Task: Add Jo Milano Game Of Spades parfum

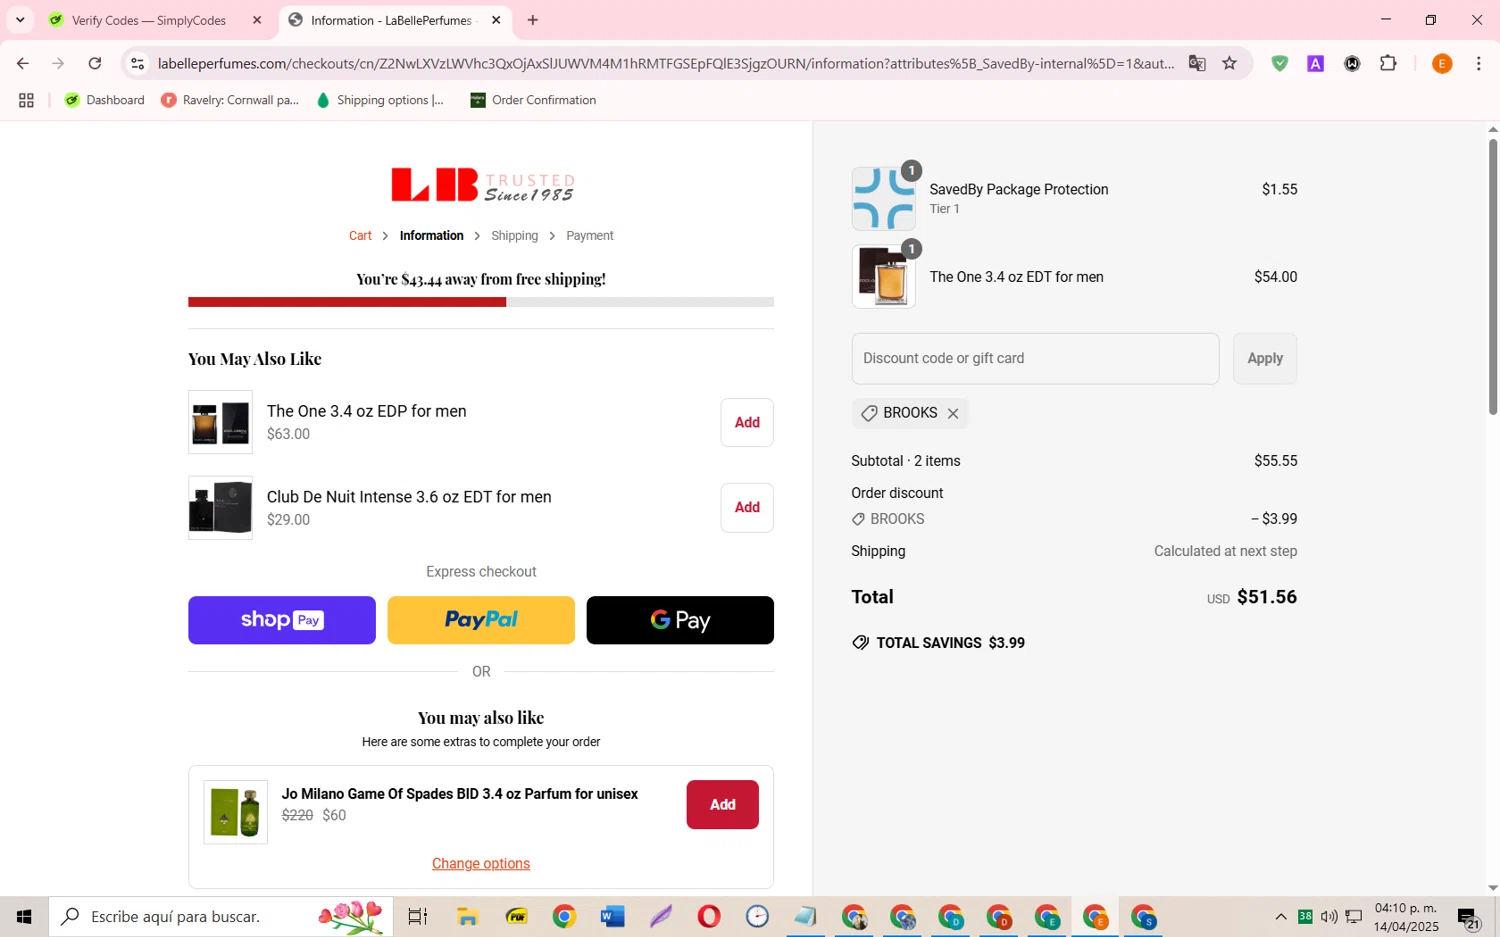Action: coord(722,805)
